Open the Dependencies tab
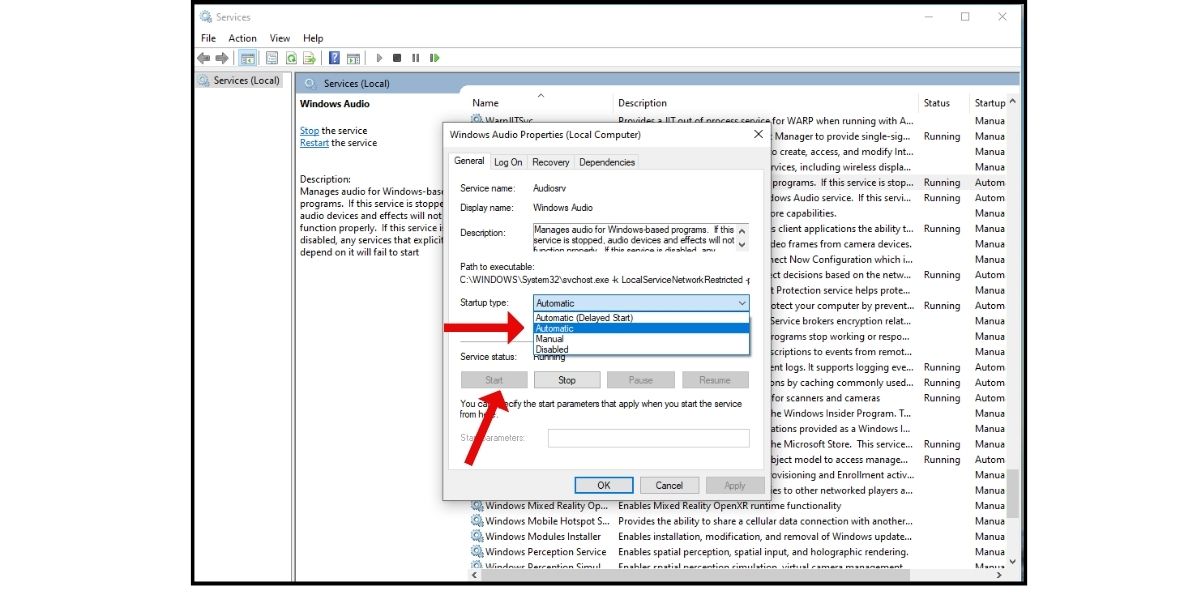 tap(606, 162)
